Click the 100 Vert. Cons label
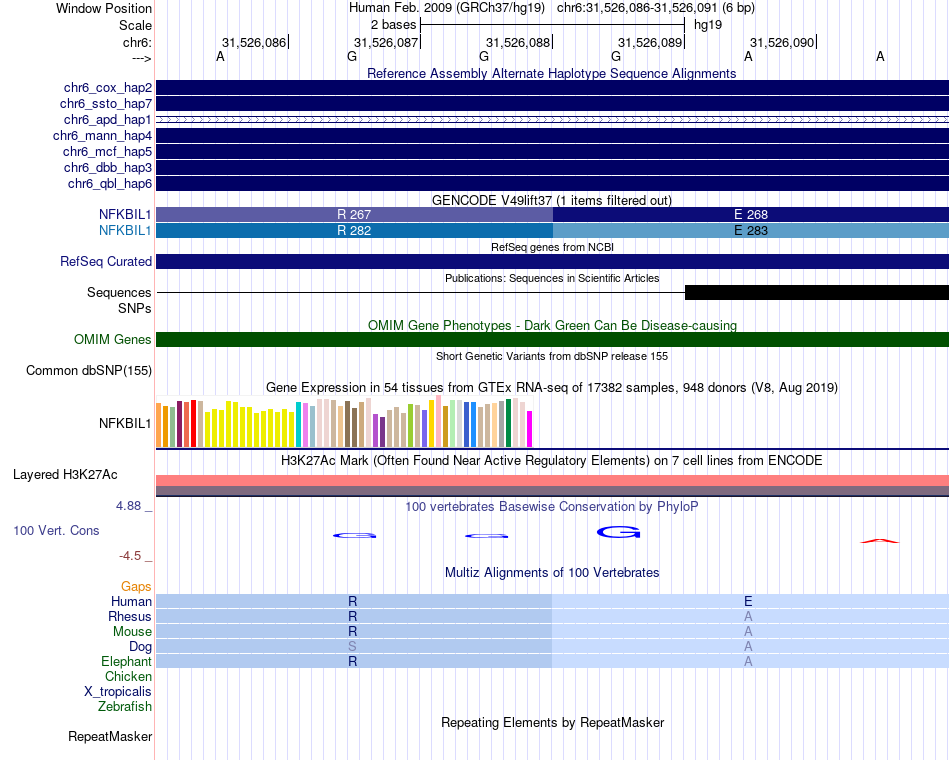The image size is (950, 760). (x=56, y=530)
